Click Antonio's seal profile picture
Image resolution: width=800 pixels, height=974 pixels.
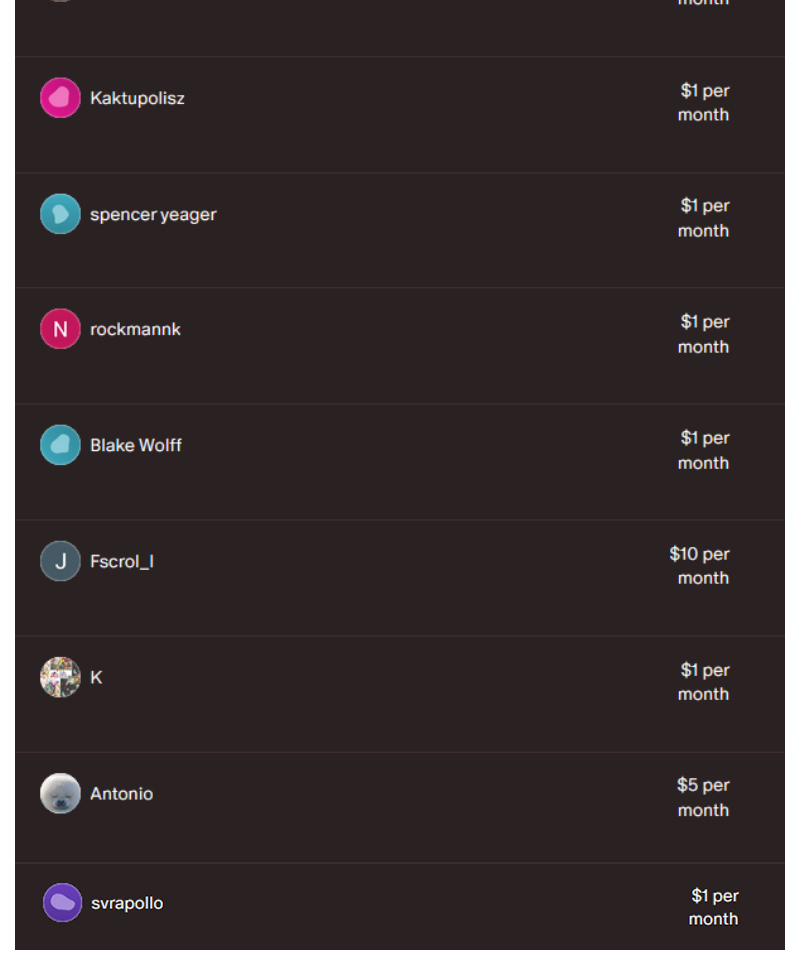(60, 793)
